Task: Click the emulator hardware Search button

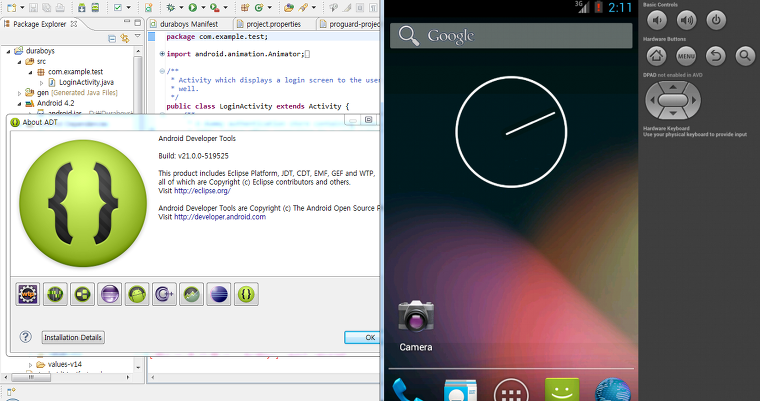Action: point(745,56)
